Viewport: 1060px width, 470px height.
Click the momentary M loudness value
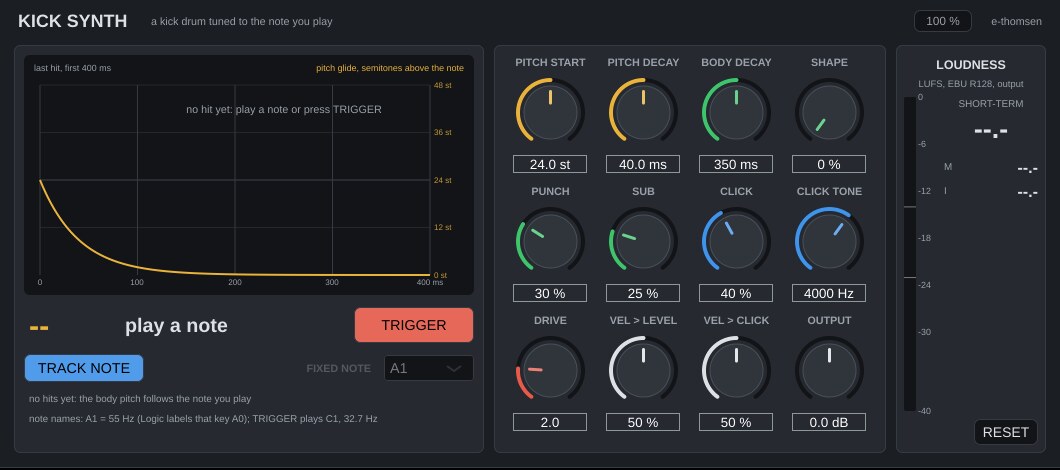[1027, 169]
